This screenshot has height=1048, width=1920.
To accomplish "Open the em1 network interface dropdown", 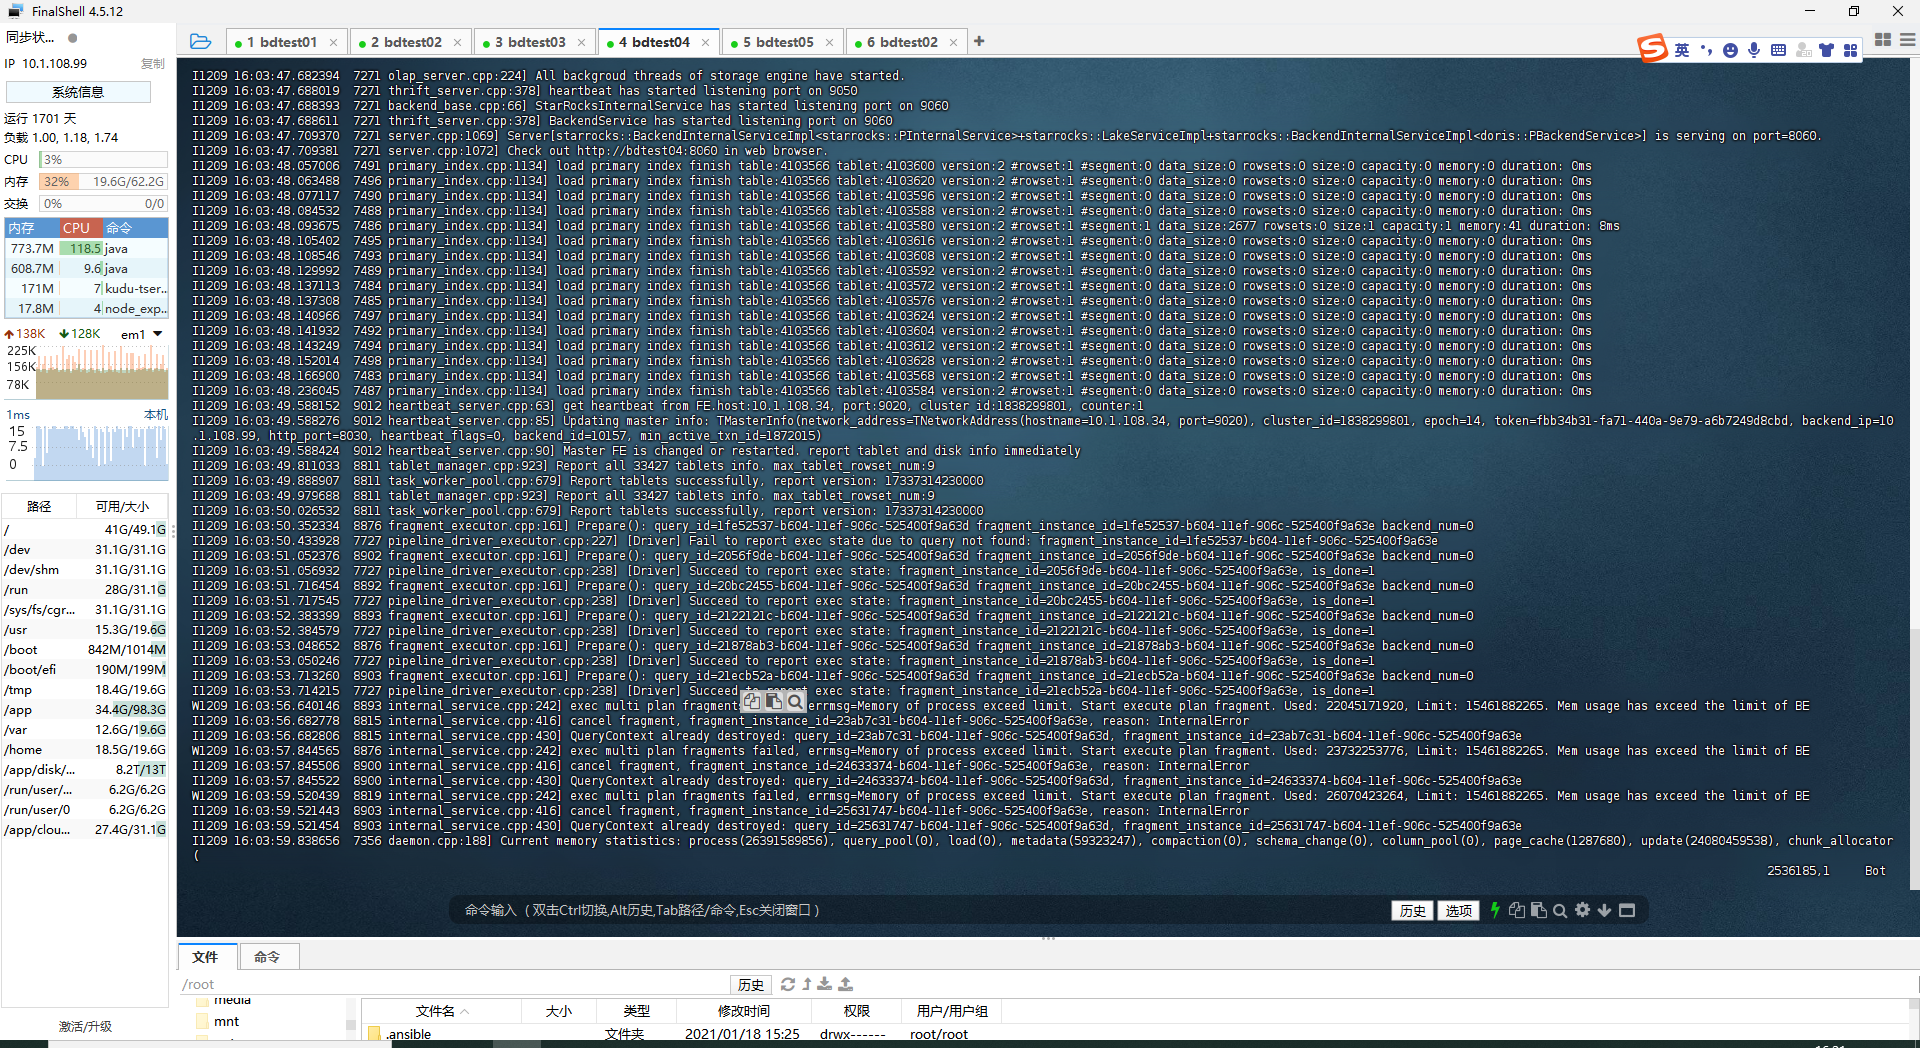I will (141, 334).
